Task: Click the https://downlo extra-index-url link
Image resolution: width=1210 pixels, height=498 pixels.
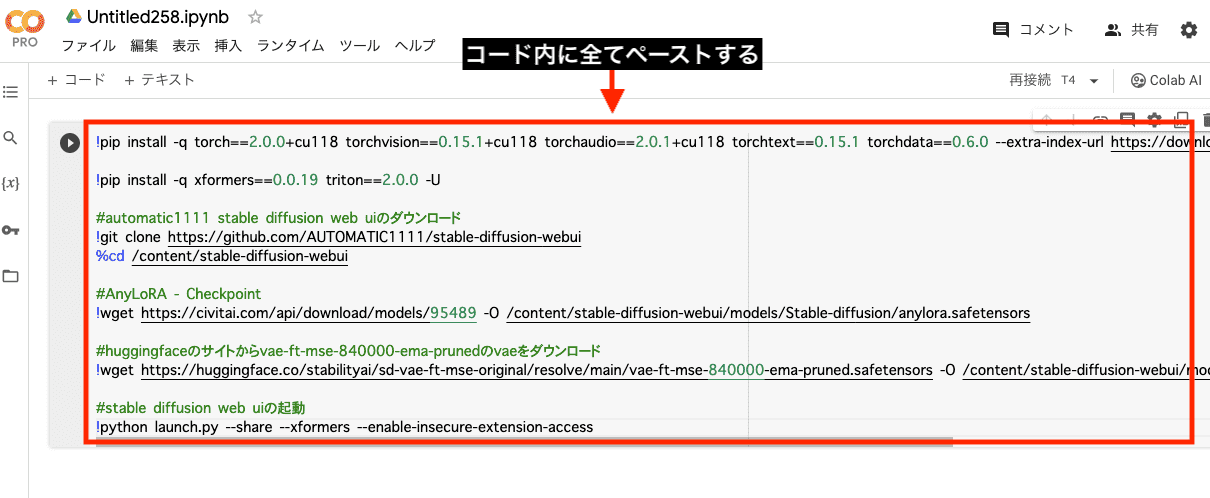Action: point(1160,143)
